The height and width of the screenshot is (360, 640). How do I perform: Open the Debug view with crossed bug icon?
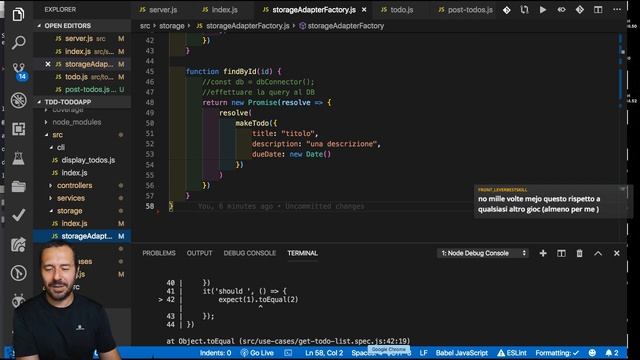(18, 100)
